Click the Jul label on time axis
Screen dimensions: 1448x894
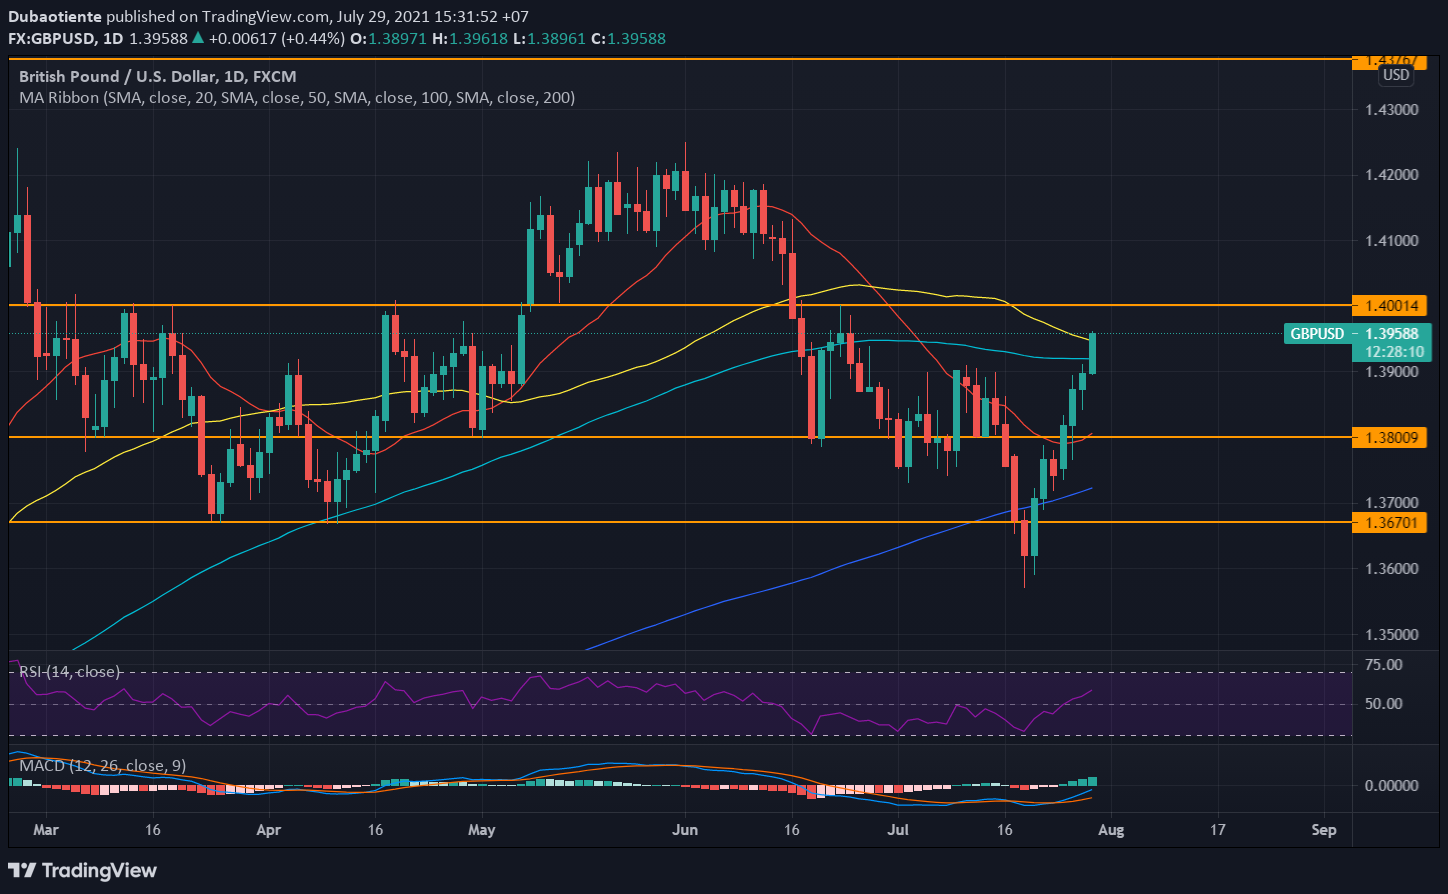(899, 830)
